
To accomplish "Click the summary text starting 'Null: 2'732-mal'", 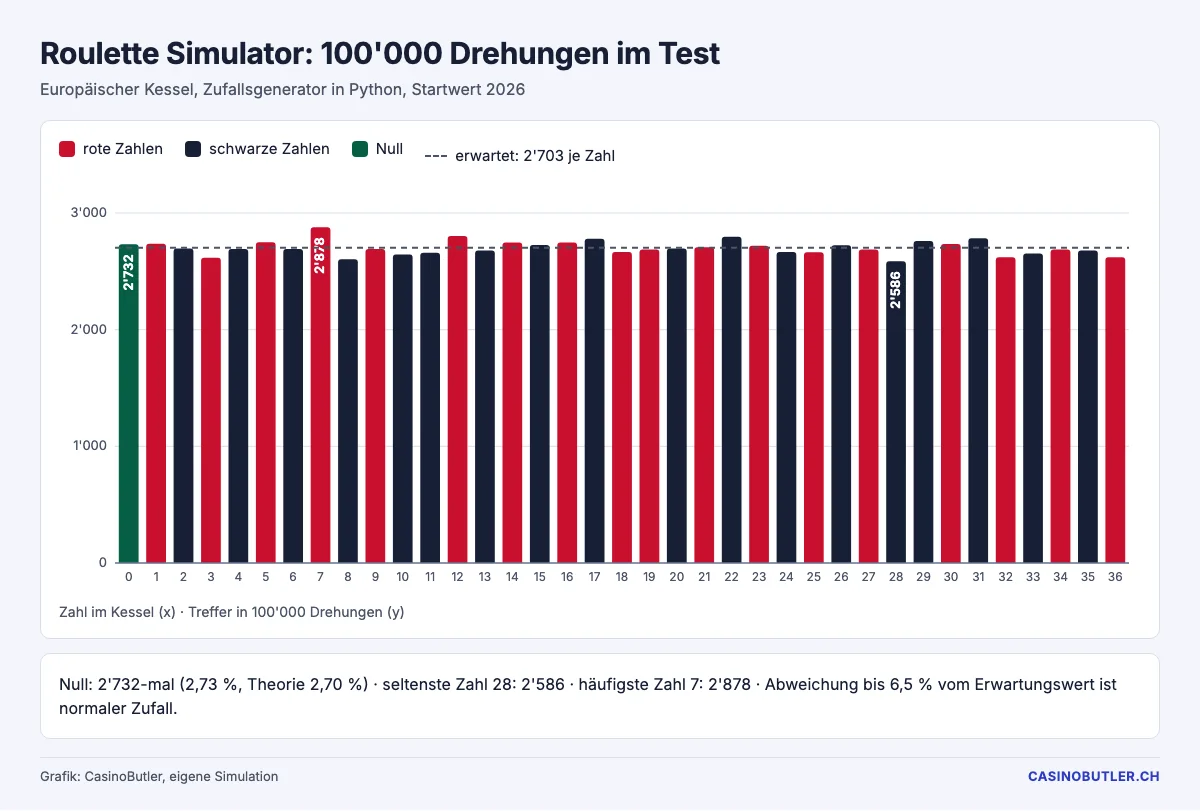I will click(588, 696).
